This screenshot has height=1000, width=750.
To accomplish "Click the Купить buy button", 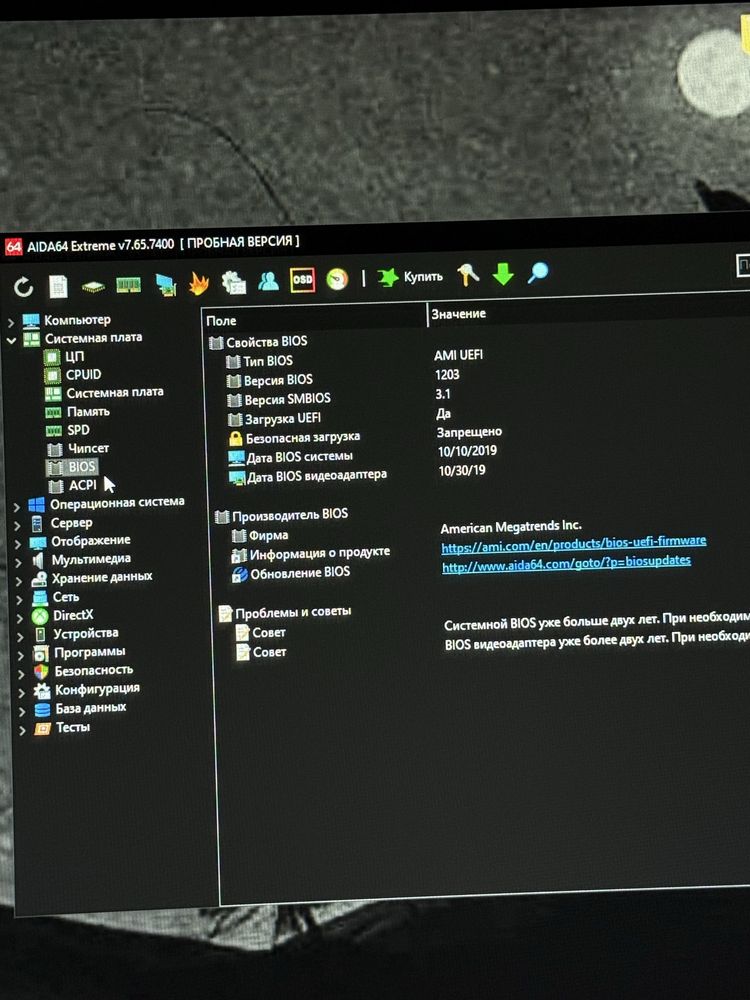I will click(409, 277).
